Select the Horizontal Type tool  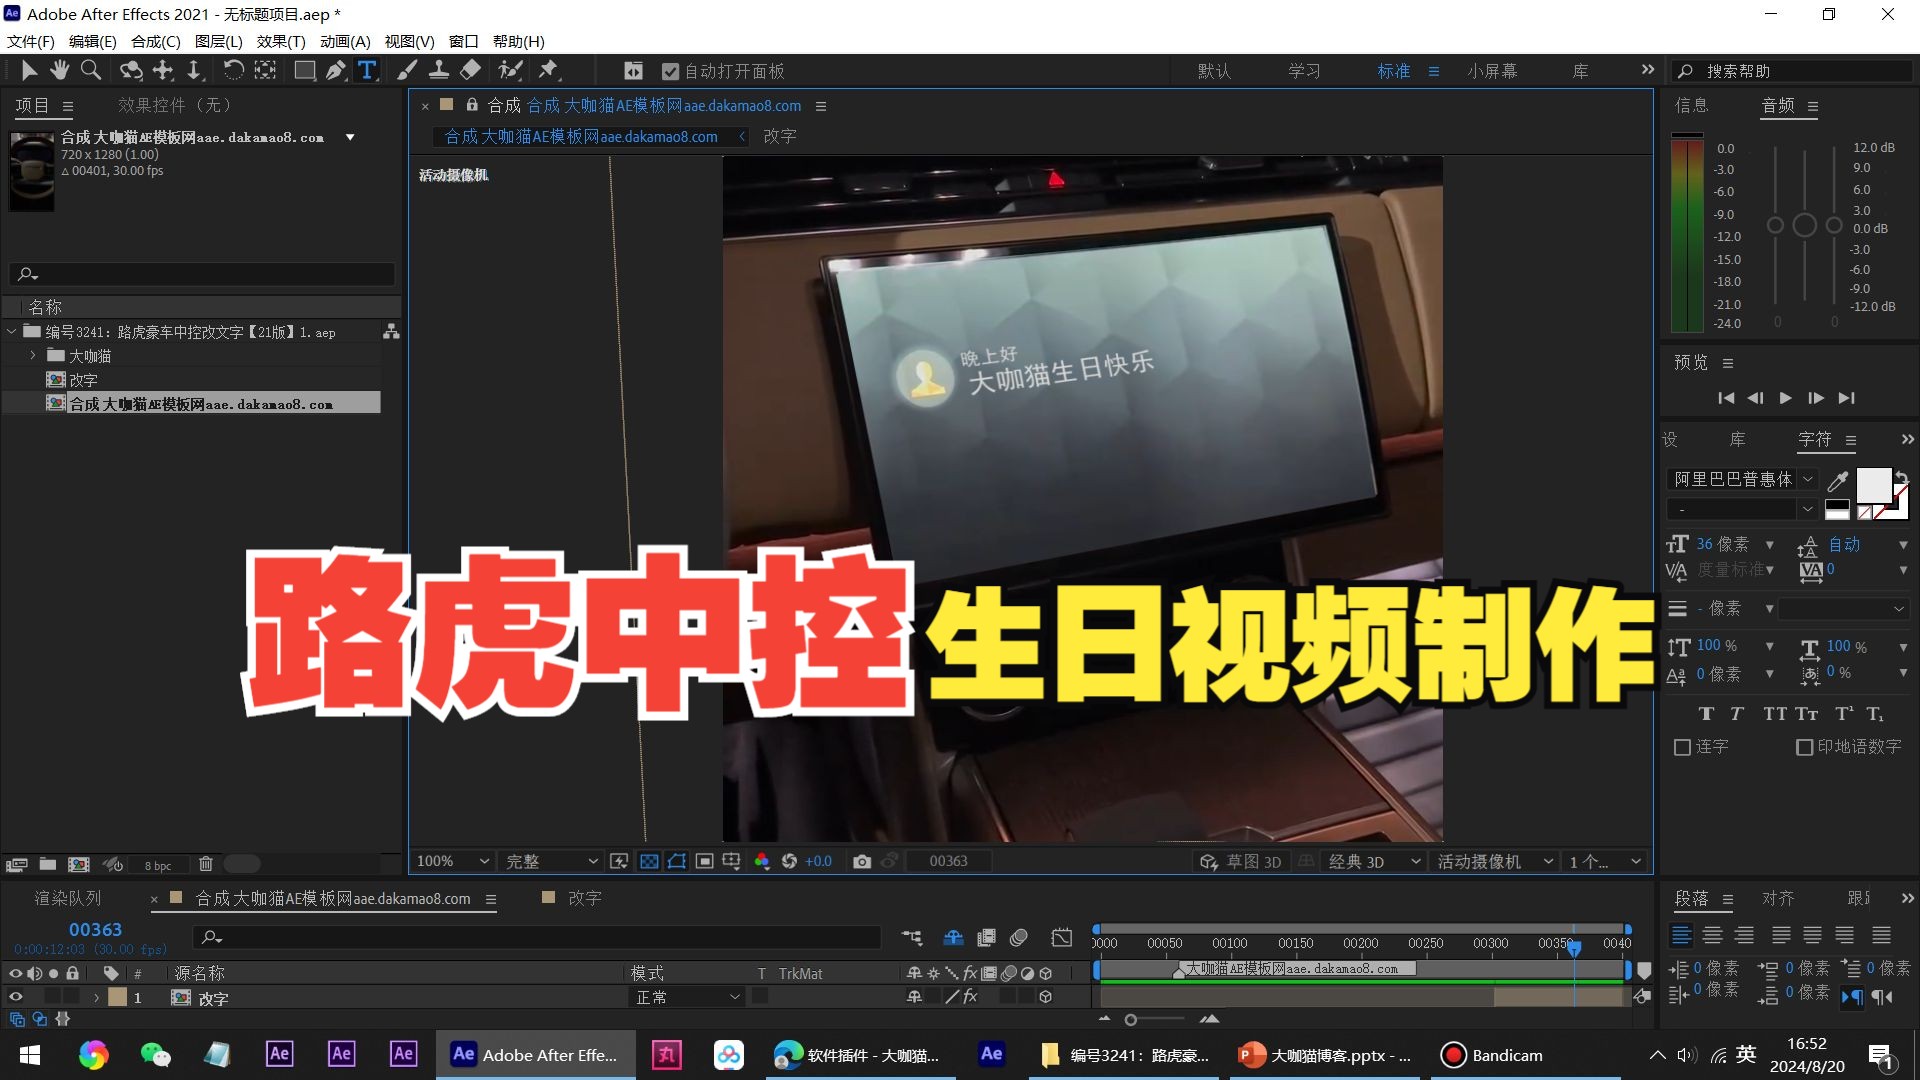367,70
